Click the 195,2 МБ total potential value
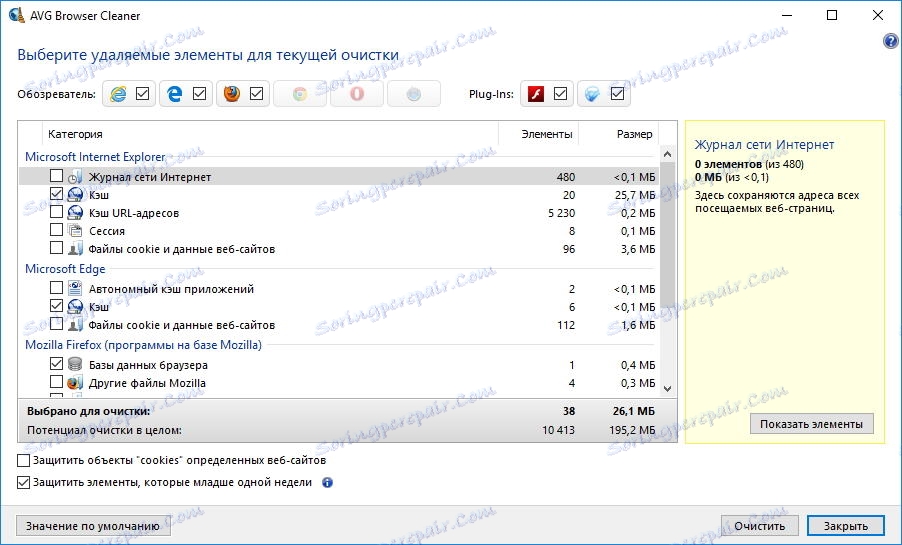Screen dimensions: 902x545 coord(632,430)
